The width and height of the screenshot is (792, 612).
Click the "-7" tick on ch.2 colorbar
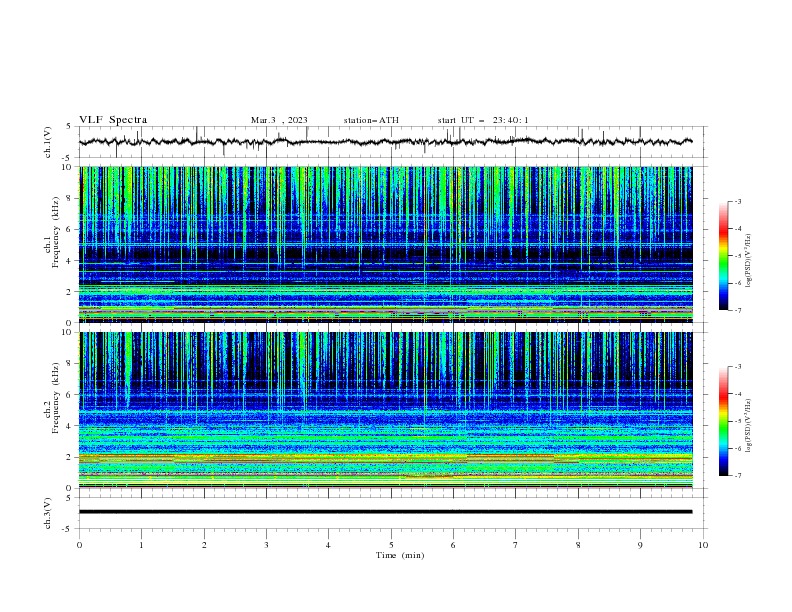737,475
